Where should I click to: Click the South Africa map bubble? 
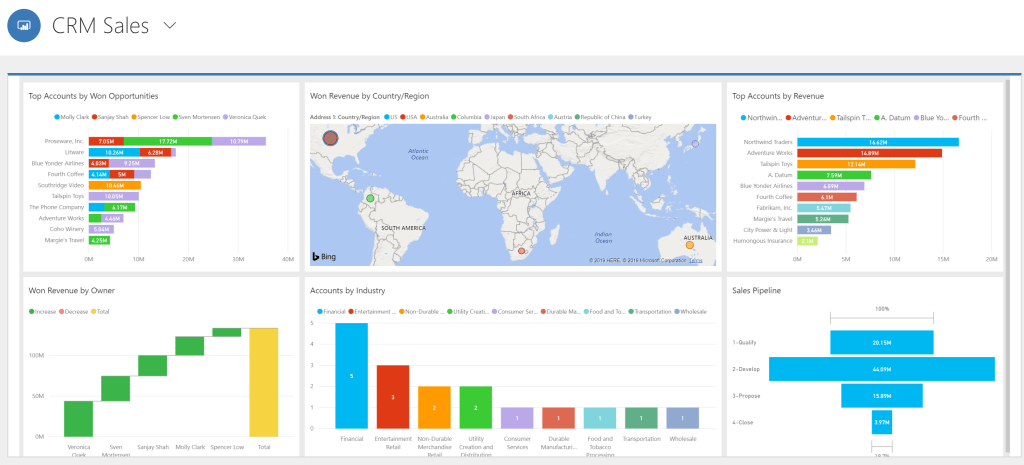pos(521,251)
